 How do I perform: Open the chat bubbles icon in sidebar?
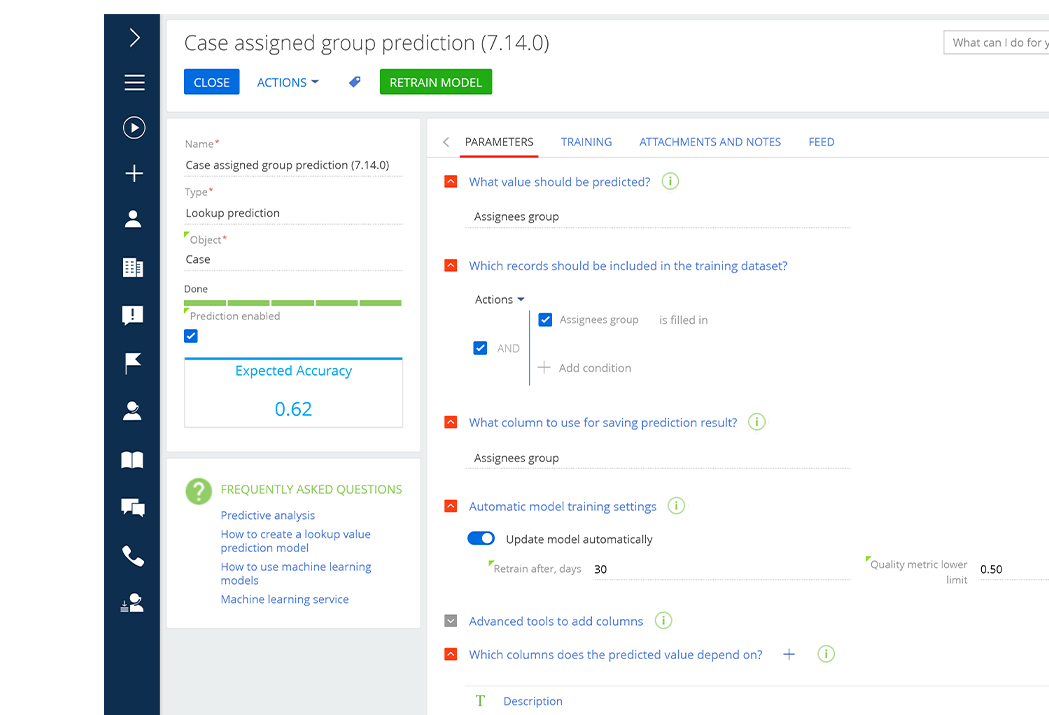click(133, 507)
